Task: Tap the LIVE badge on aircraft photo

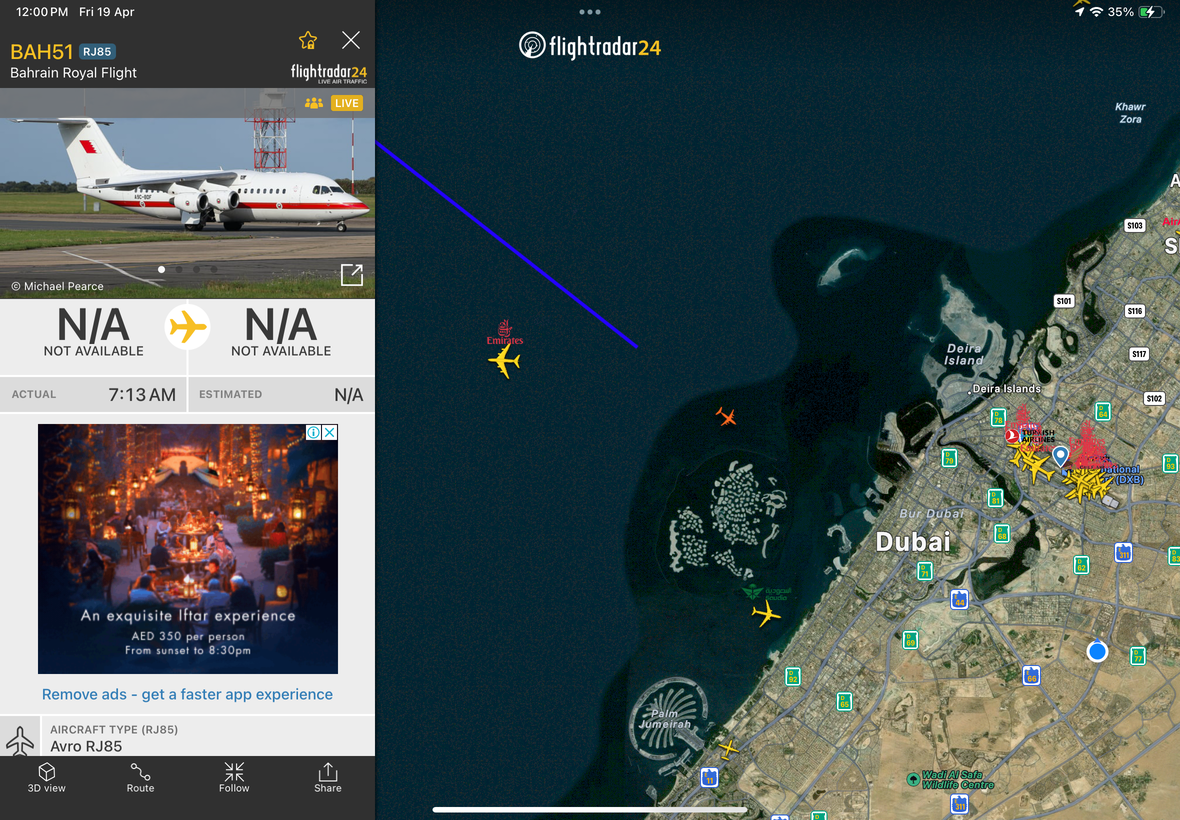Action: [x=347, y=103]
